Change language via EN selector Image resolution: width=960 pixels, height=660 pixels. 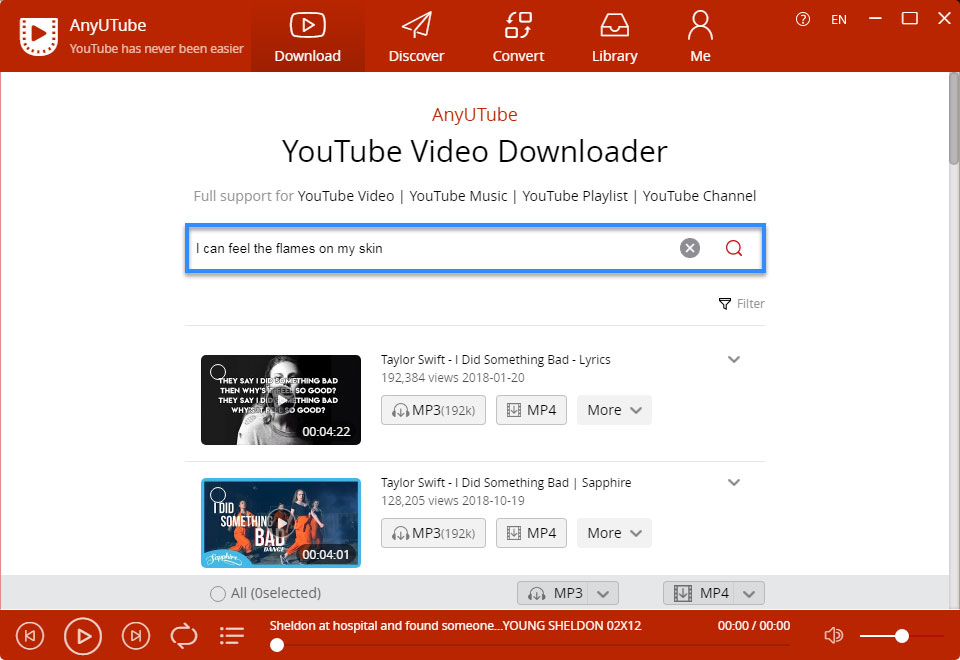839,20
